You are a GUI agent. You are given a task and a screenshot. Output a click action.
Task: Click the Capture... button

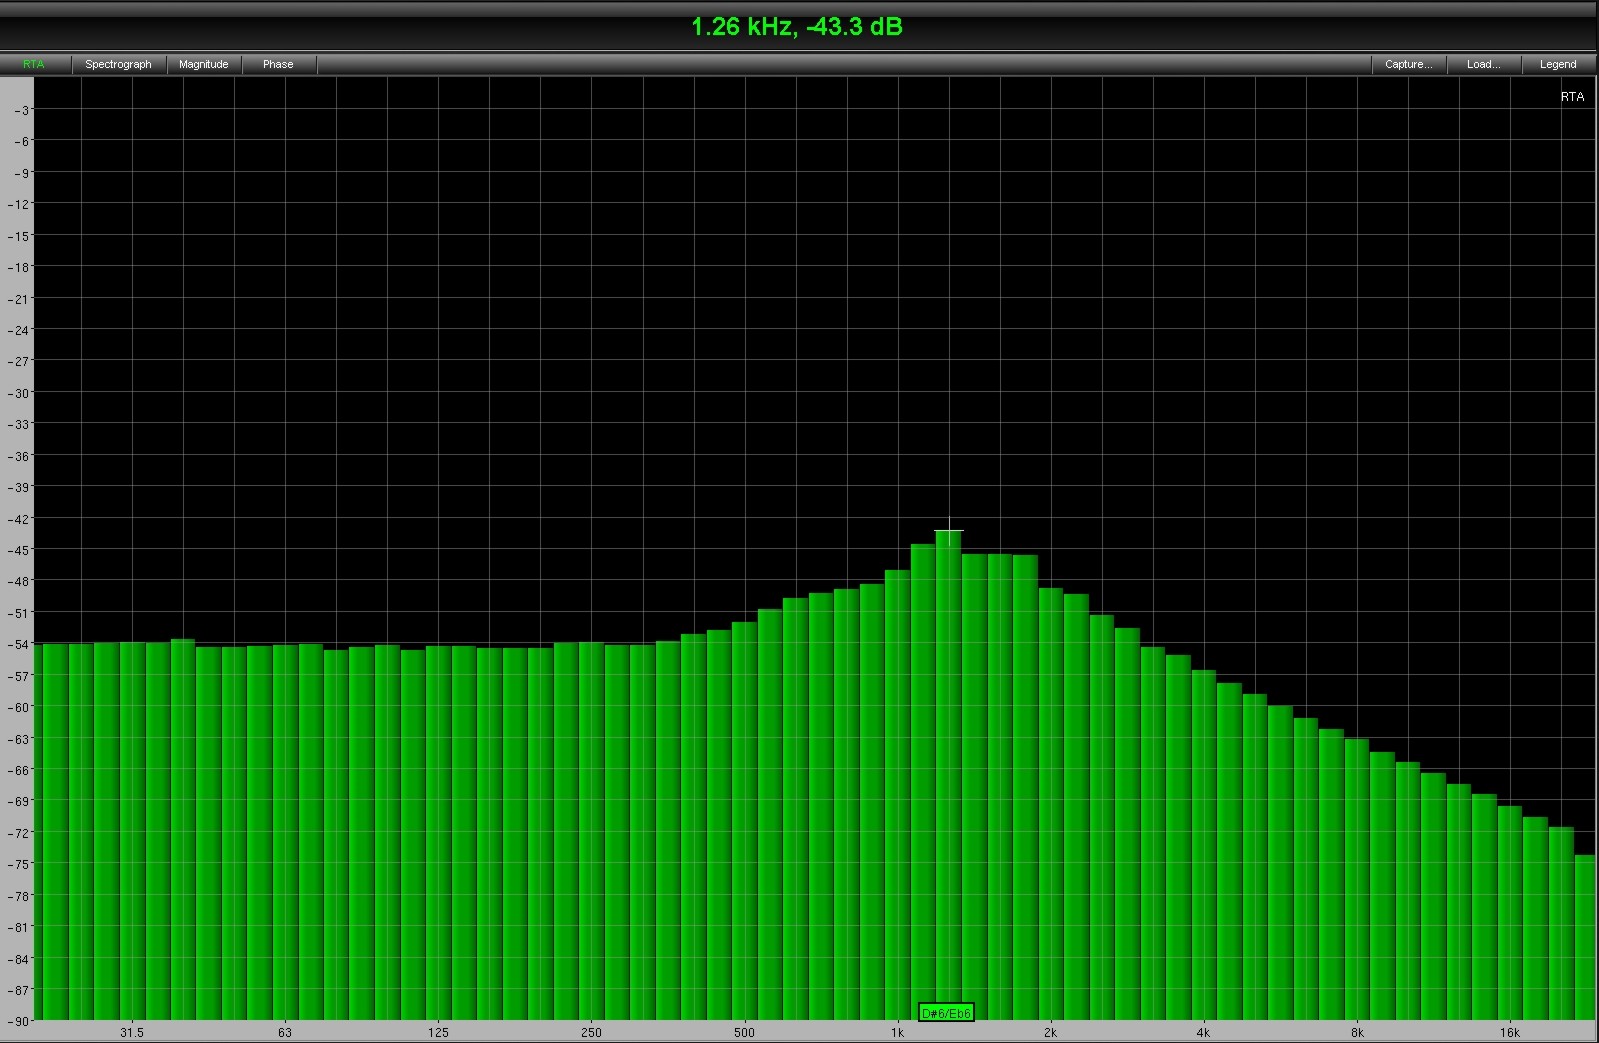coord(1408,64)
